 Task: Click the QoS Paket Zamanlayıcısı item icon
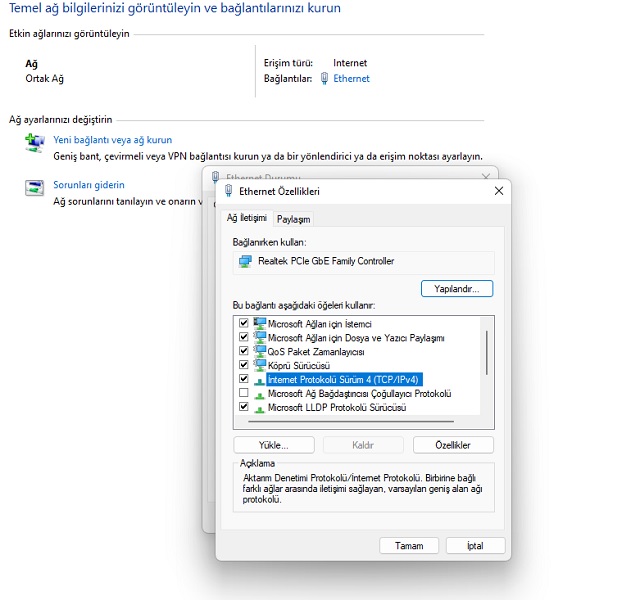[260, 352]
